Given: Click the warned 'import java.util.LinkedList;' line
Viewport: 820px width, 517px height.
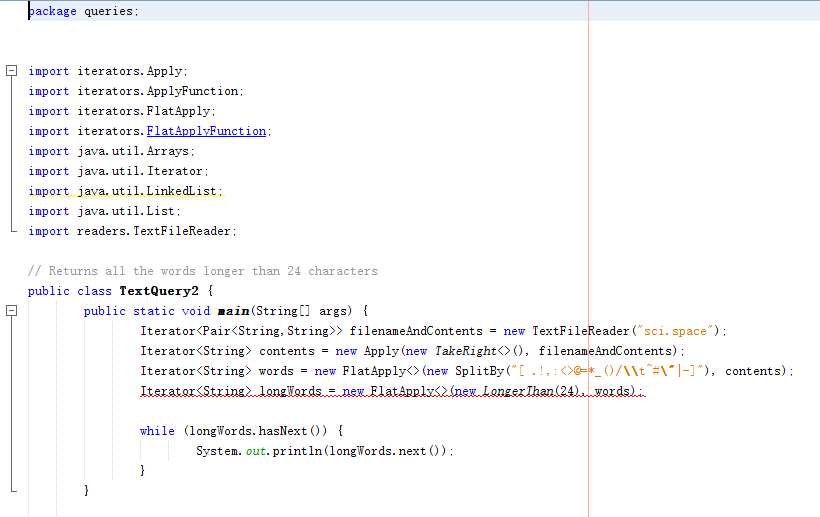Looking at the screenshot, I should click(x=126, y=191).
